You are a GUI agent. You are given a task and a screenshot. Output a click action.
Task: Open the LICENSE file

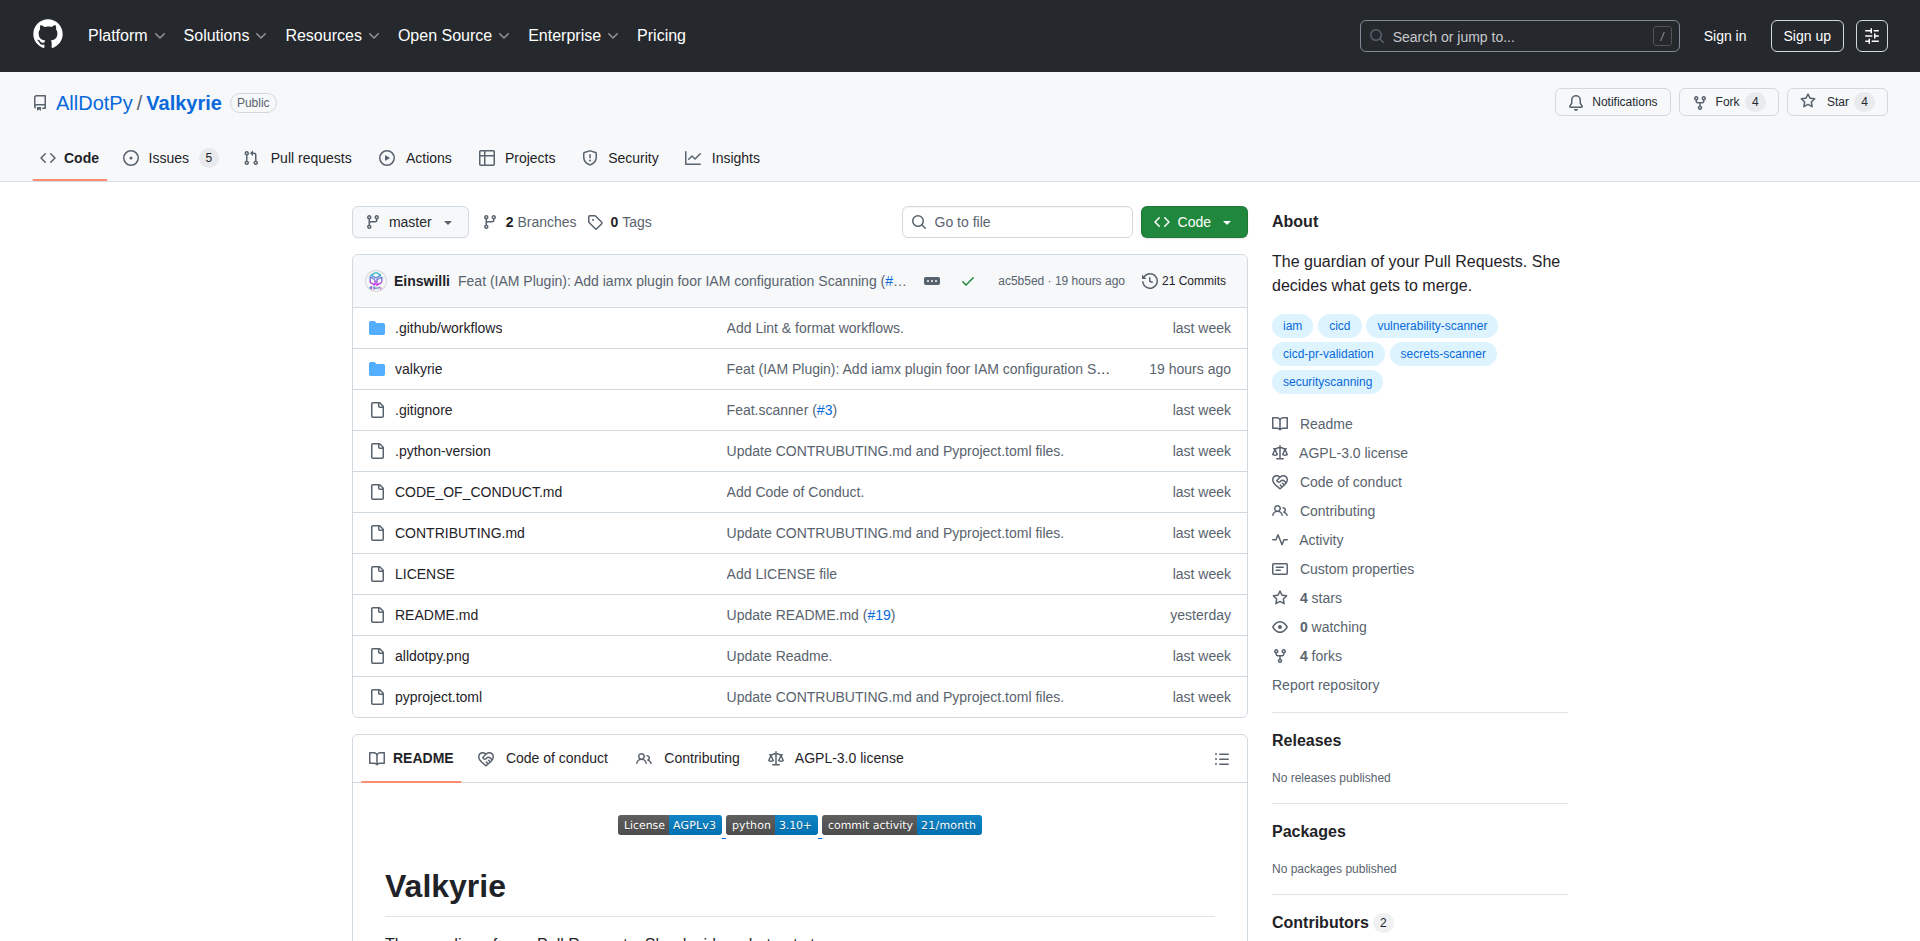(x=424, y=574)
